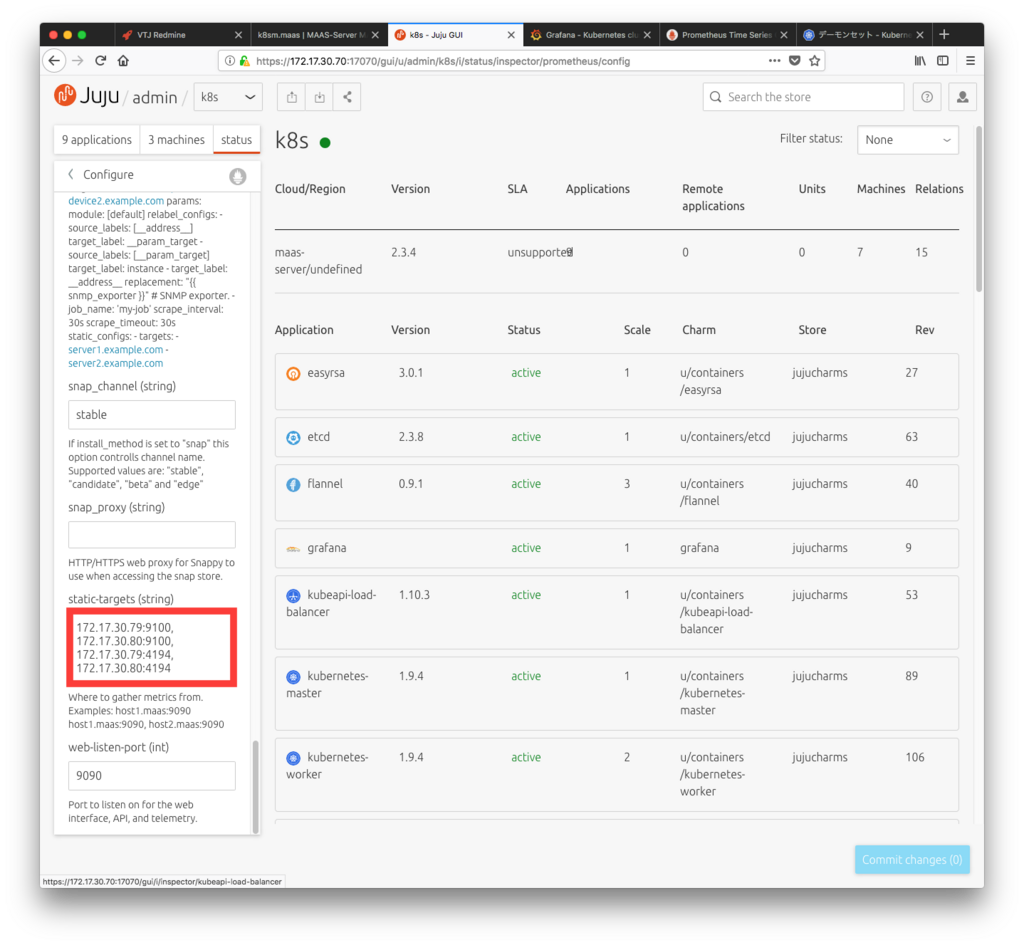This screenshot has height=945, width=1024.
Task: Open the help question mark icon
Action: [x=927, y=97]
